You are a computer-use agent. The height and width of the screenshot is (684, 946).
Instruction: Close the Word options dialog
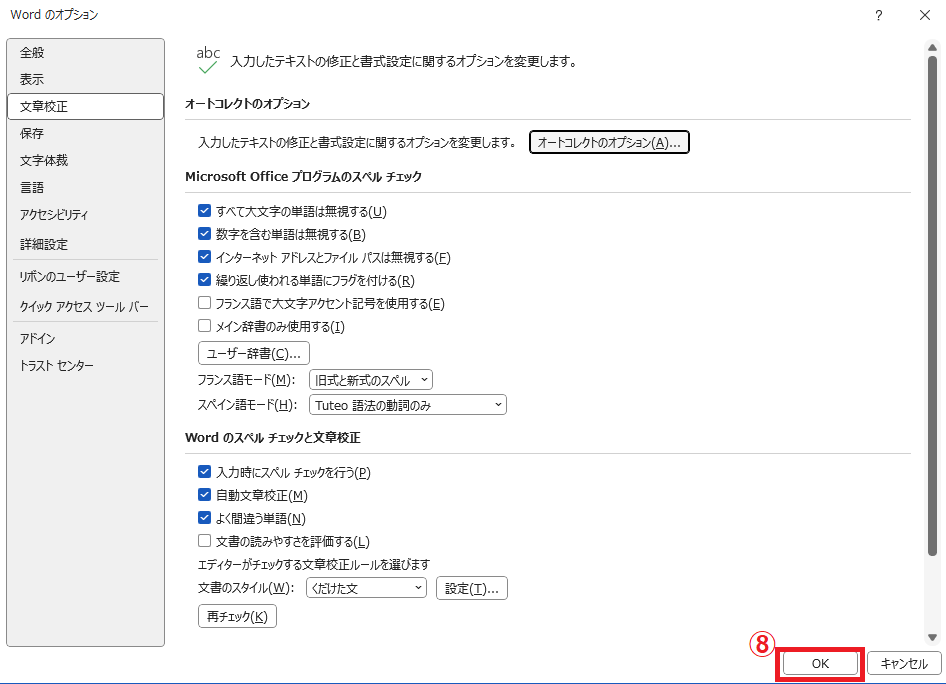coord(925,16)
